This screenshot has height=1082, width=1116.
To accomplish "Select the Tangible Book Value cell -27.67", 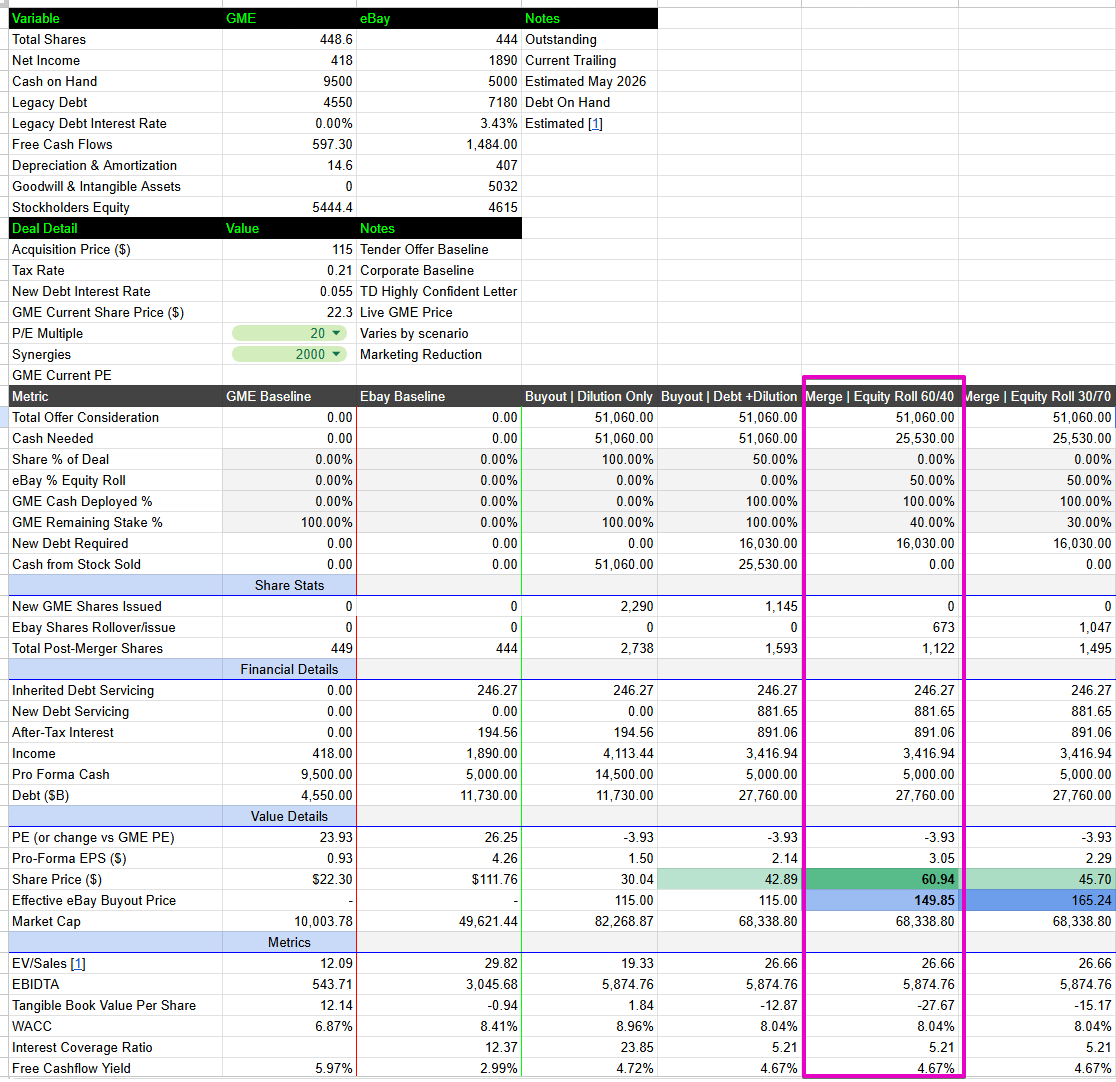I will coord(880,1005).
